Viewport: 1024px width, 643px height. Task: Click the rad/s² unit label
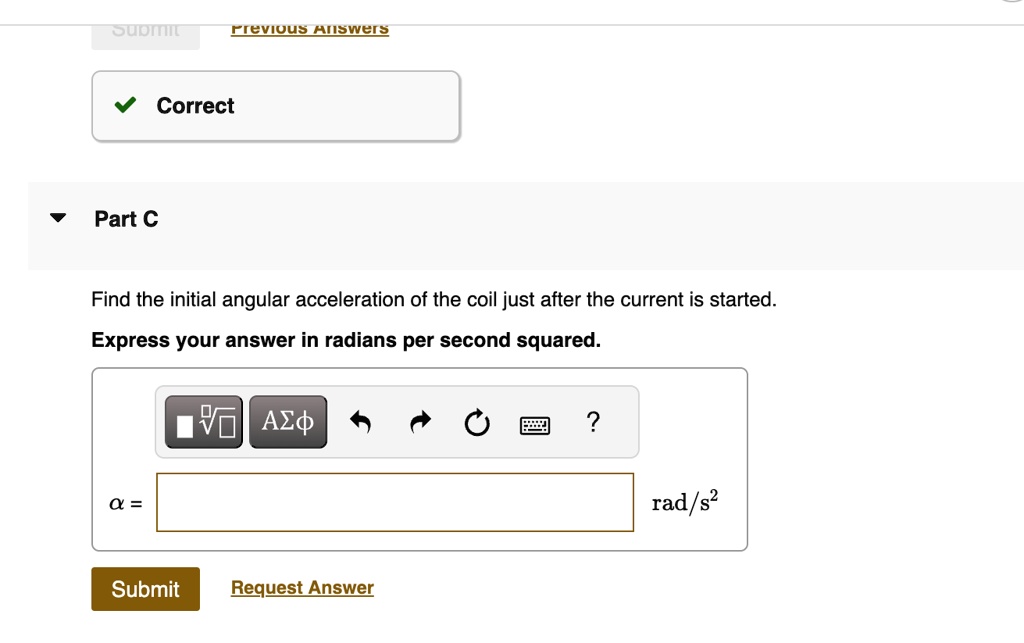click(685, 502)
